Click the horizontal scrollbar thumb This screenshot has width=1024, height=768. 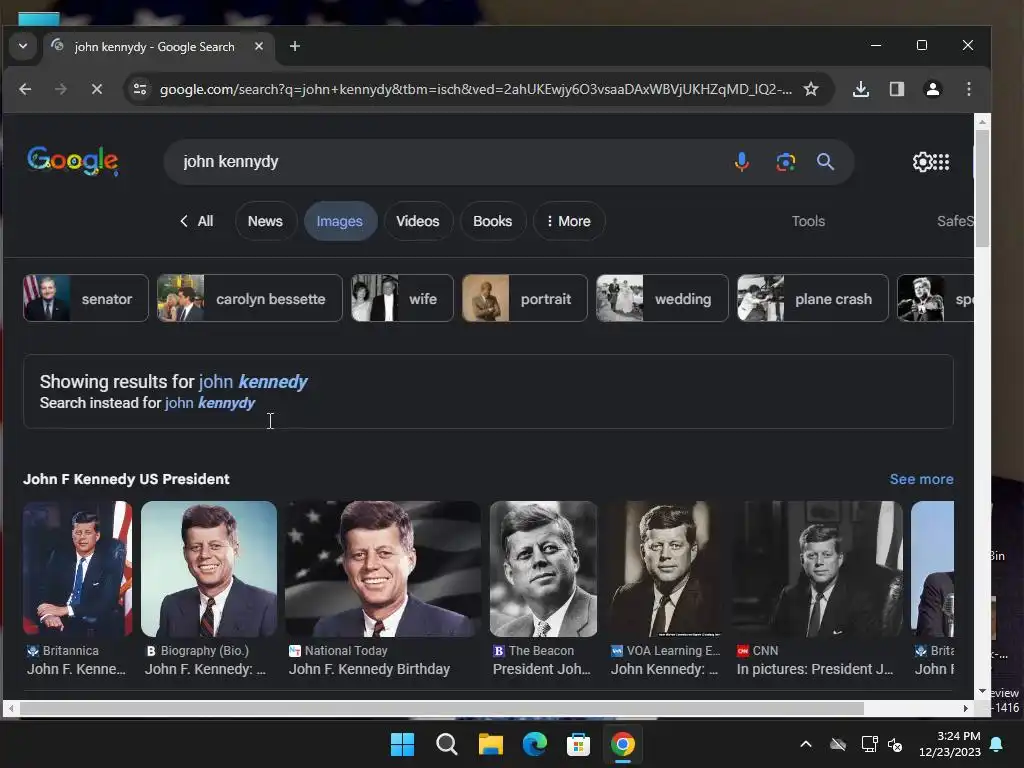(441, 709)
